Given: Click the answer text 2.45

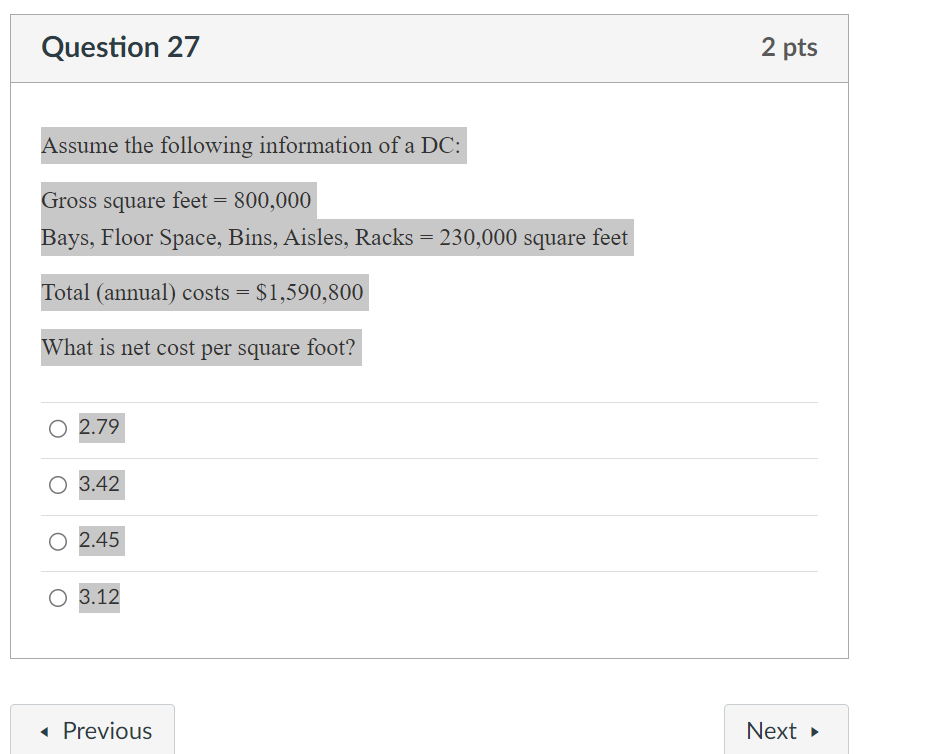Looking at the screenshot, I should (101, 540).
